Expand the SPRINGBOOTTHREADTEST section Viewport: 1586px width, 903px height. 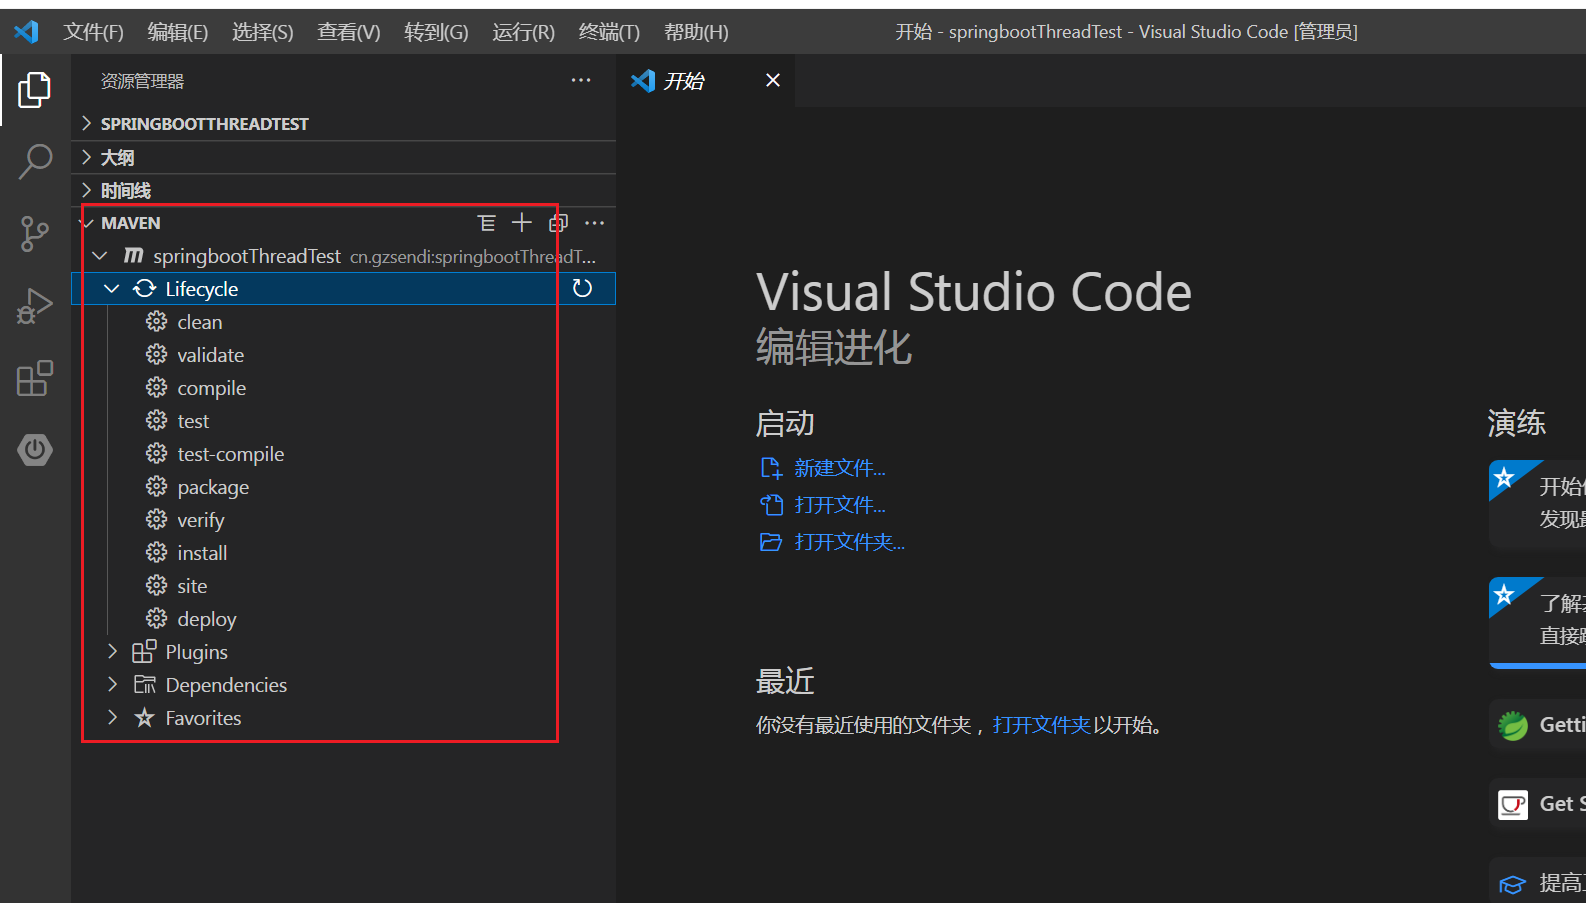click(x=86, y=124)
